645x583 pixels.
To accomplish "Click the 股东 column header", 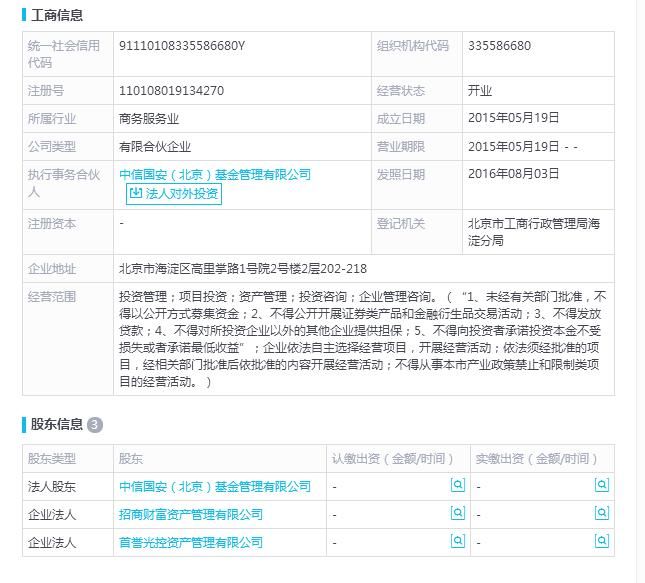I will 131,459.
